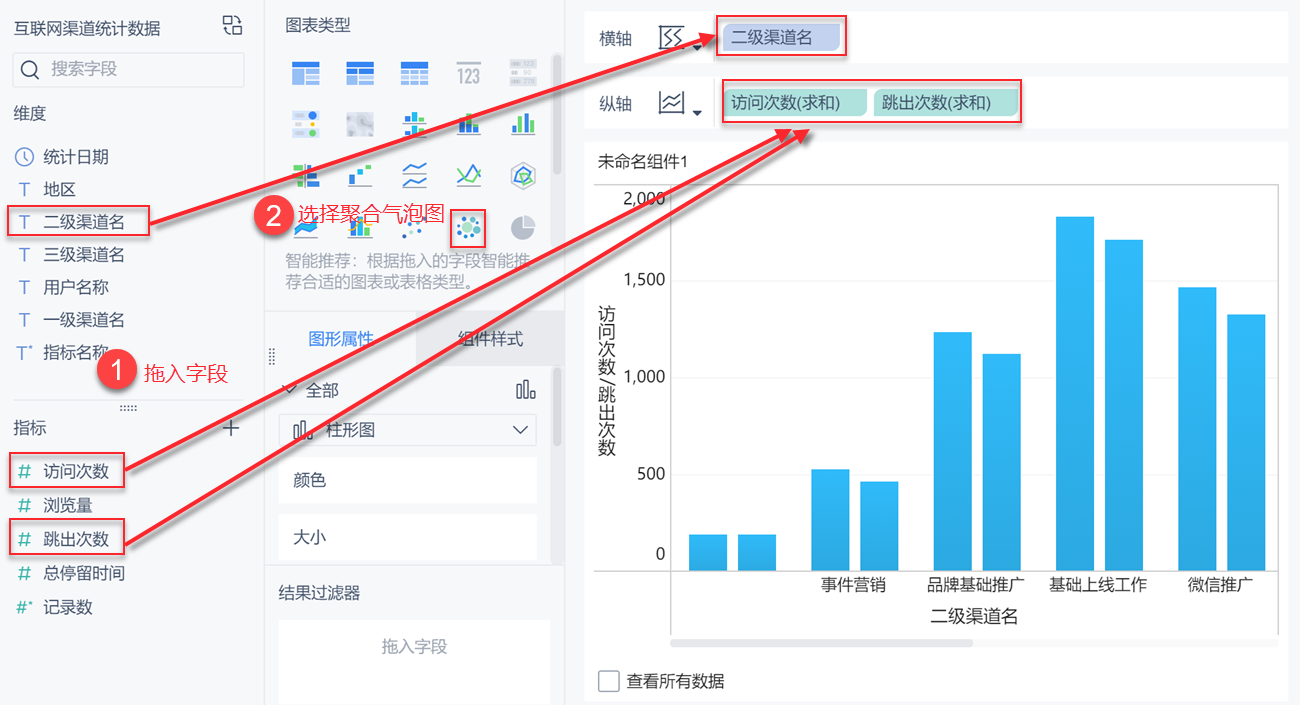Pick the radar chart type
Image resolution: width=1300 pixels, height=705 pixels.
point(522,176)
